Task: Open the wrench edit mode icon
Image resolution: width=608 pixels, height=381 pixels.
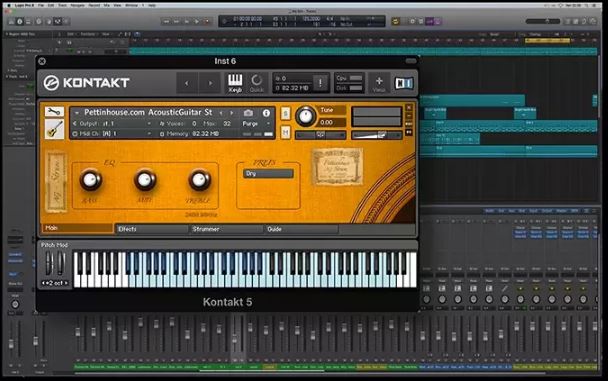Action: pyautogui.click(x=54, y=112)
